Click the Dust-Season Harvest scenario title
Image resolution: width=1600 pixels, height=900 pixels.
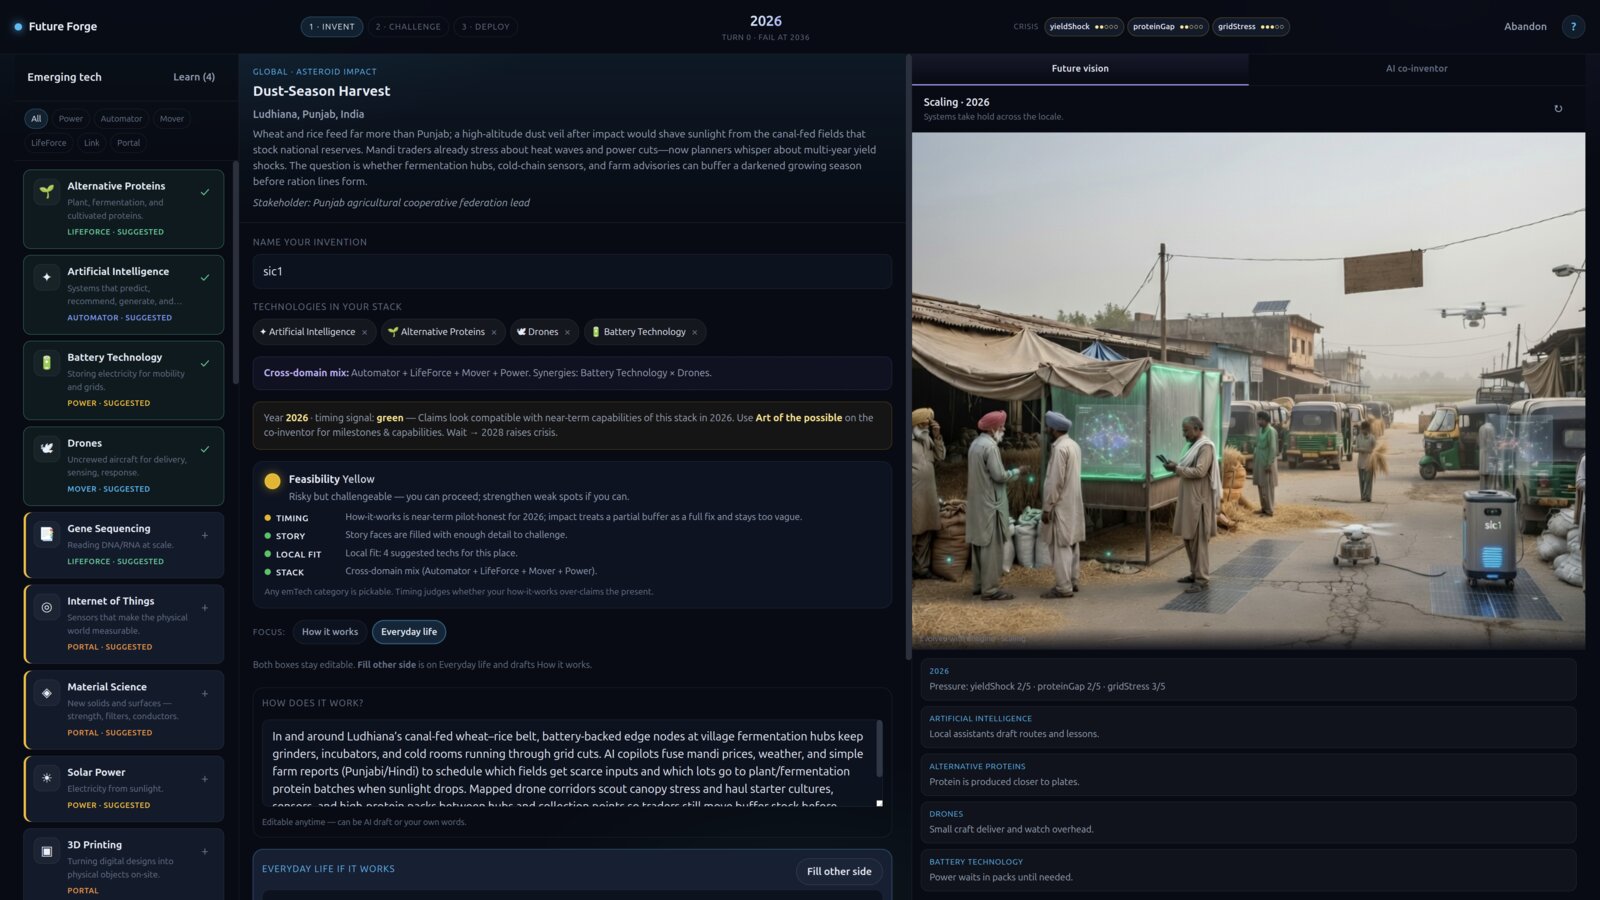coord(321,91)
